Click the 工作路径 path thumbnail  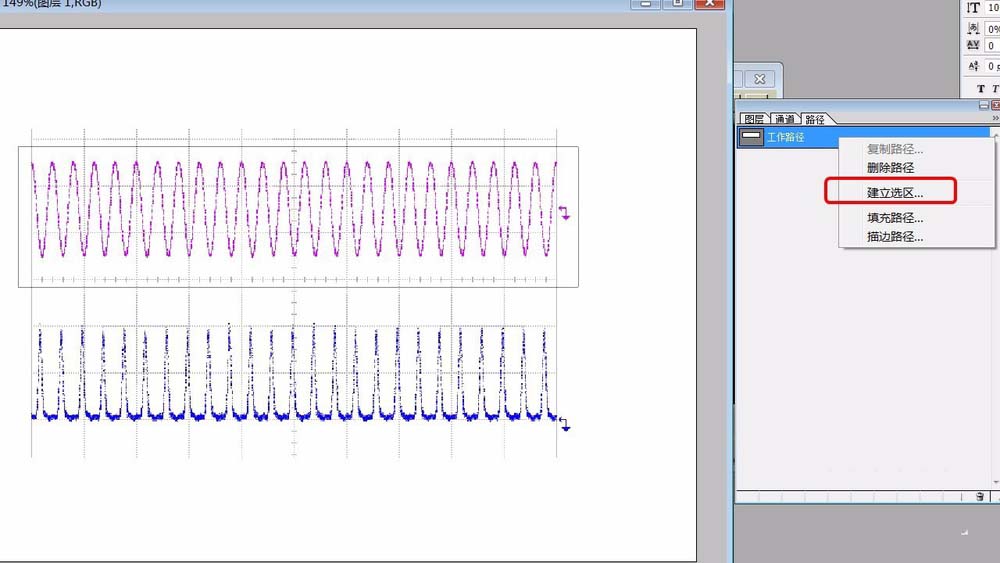(751, 137)
